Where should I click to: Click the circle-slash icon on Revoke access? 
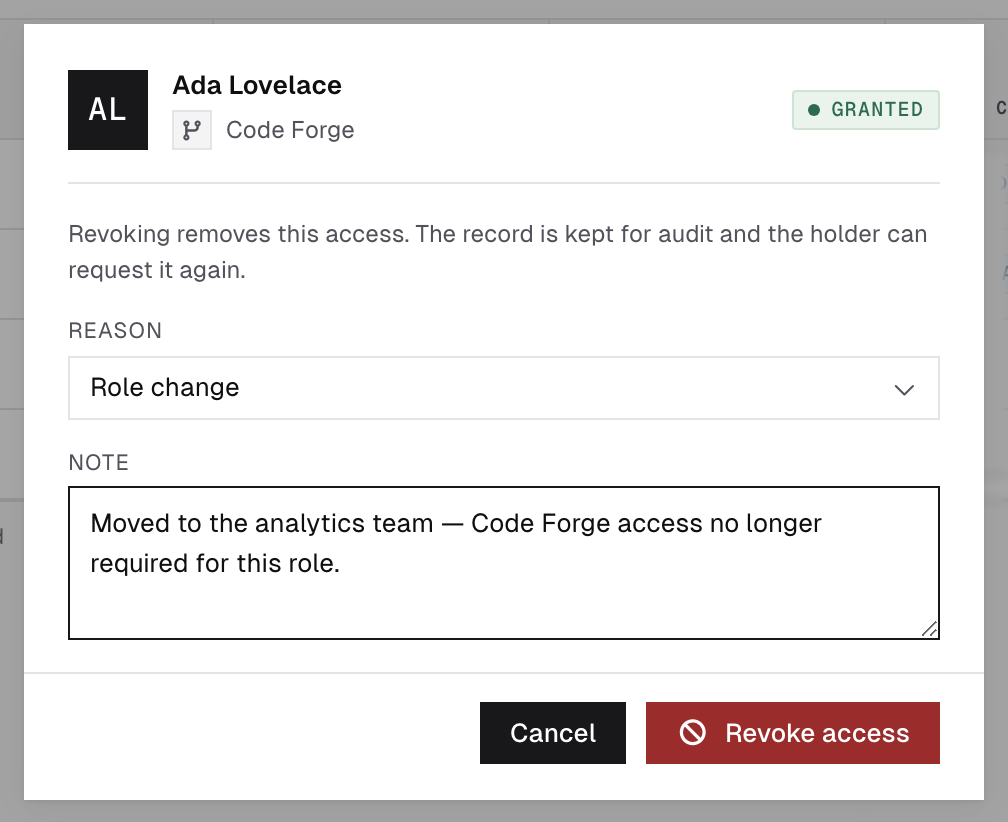point(692,733)
